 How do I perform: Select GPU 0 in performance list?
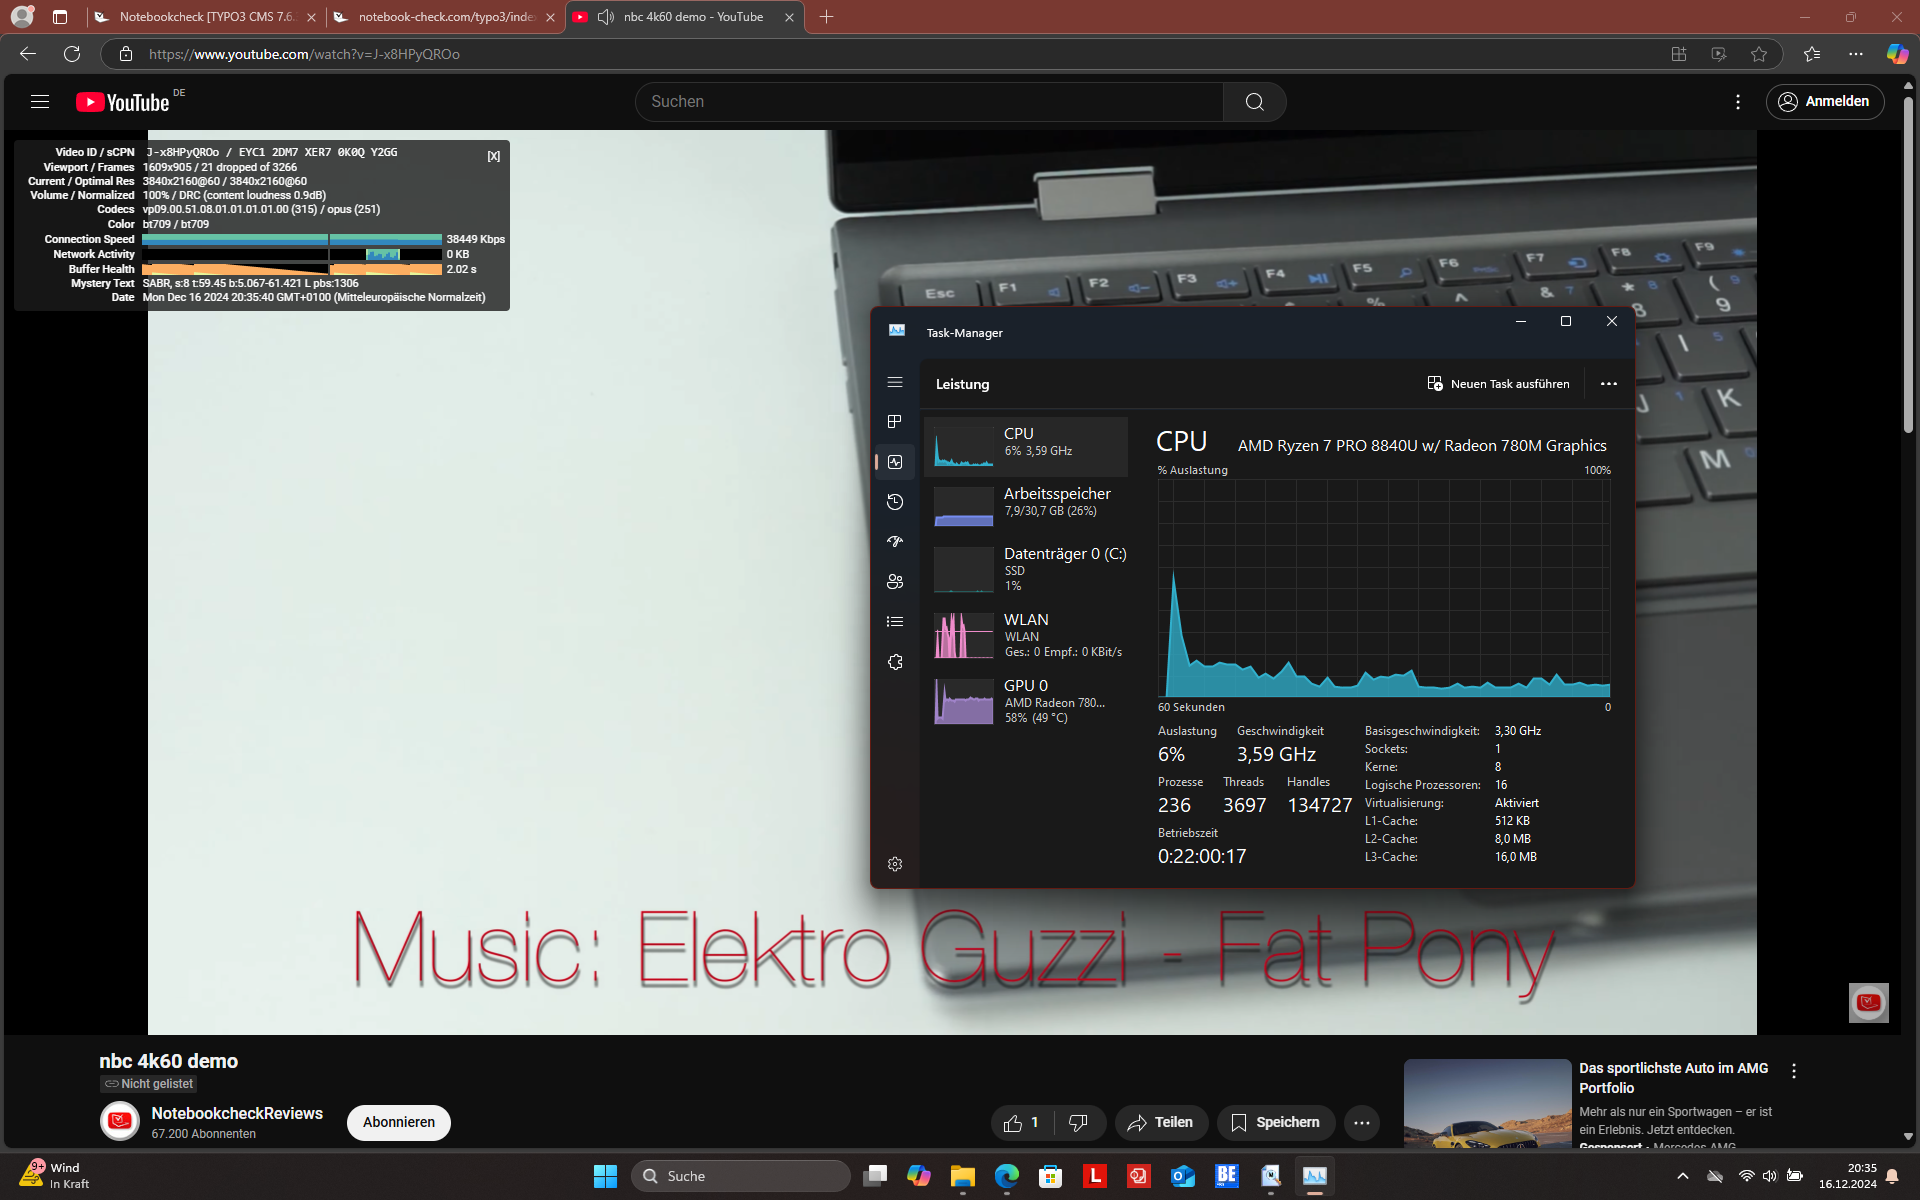[1030, 701]
